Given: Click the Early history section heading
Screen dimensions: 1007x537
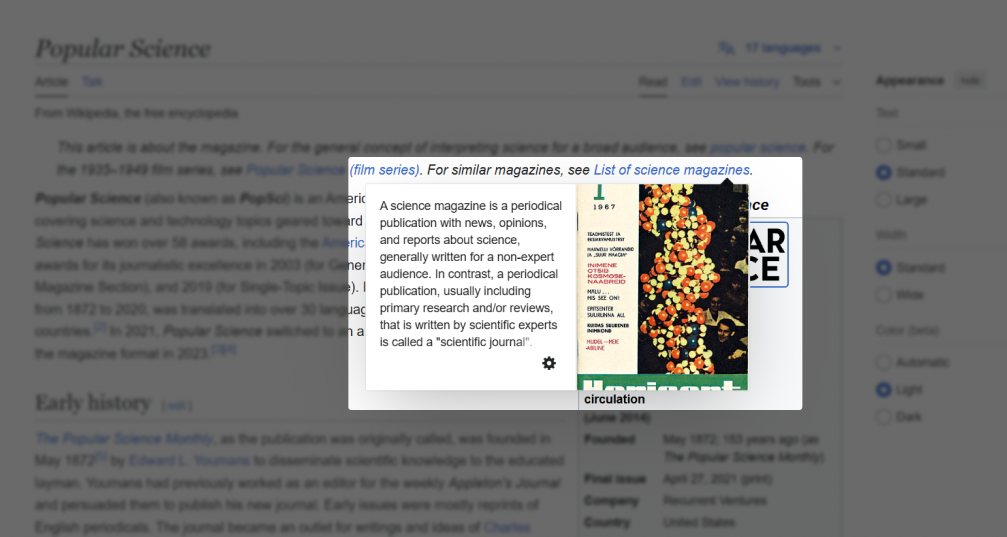Looking at the screenshot, I should (93, 403).
